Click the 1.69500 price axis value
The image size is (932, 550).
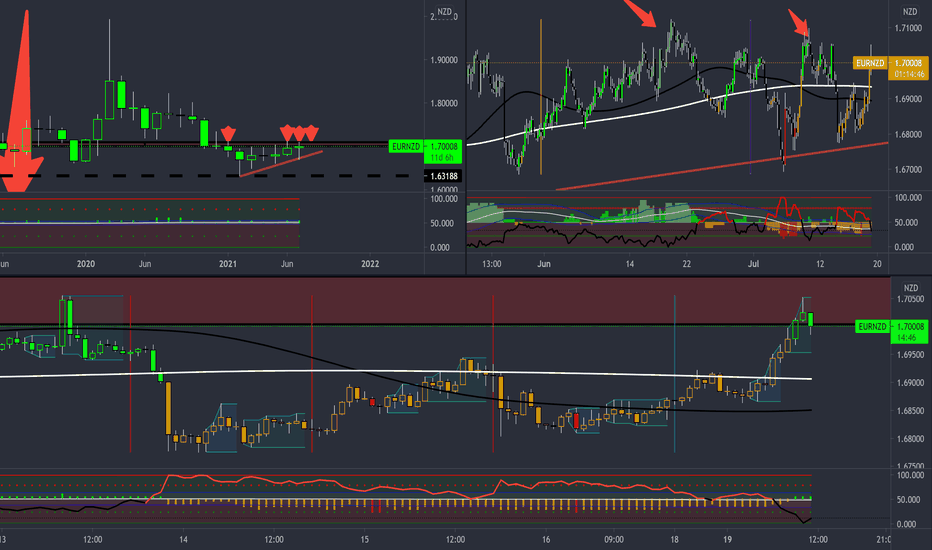[x=910, y=355]
